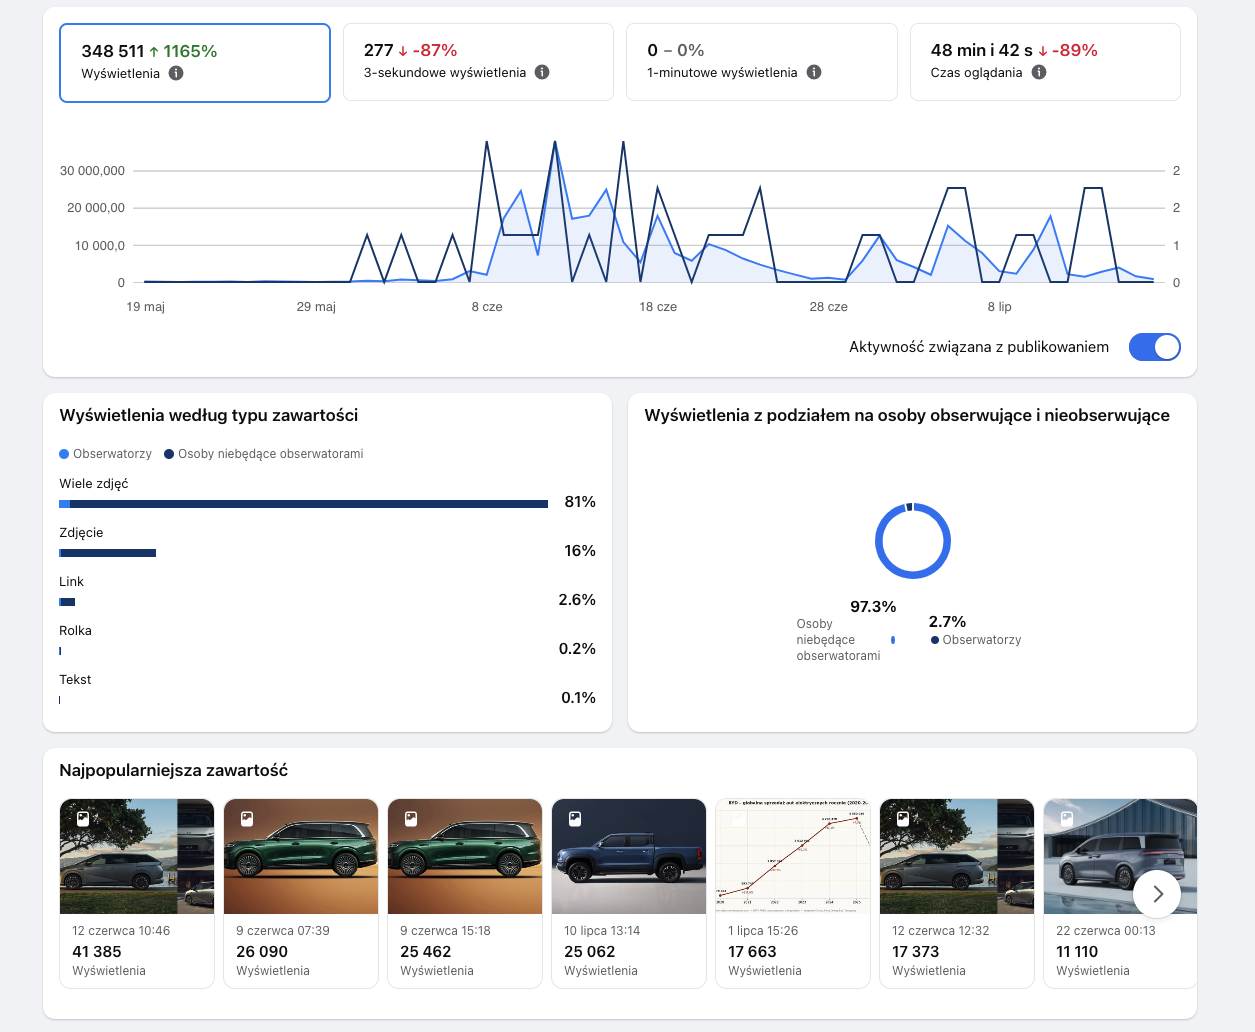Click the Wyświetlenia według typu zawartości heading
The width and height of the screenshot is (1255, 1032).
[x=209, y=416]
